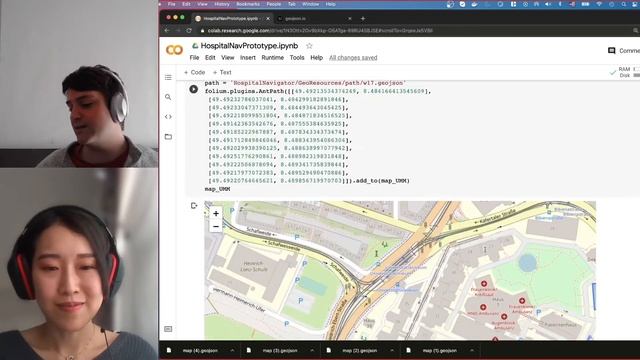Expand options for map (2).geojson download
The width and height of the screenshot is (640, 360).
tap(392, 350)
